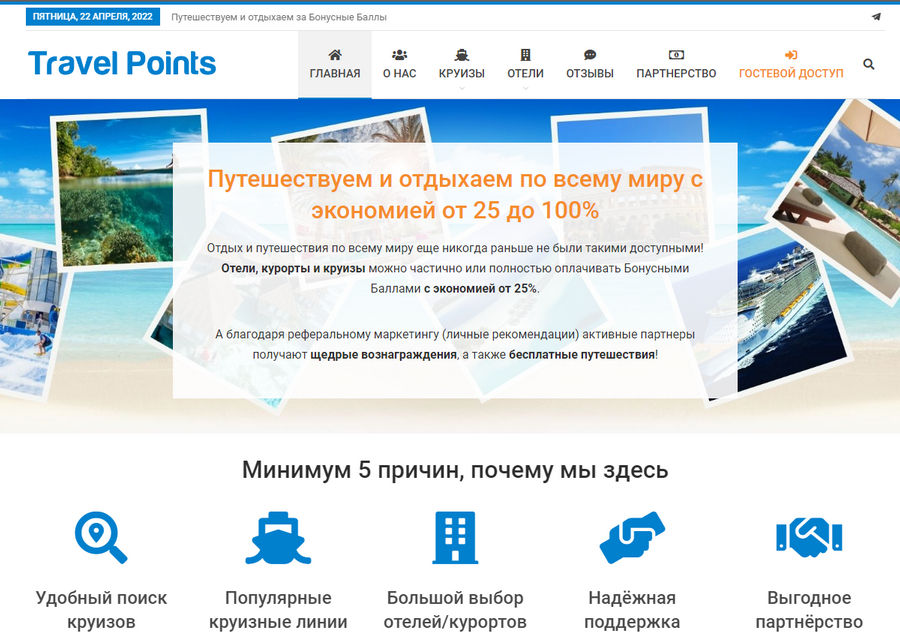The width and height of the screenshot is (900, 640).
Task: Open the ОТЕЛИ menu item
Action: click(x=525, y=73)
